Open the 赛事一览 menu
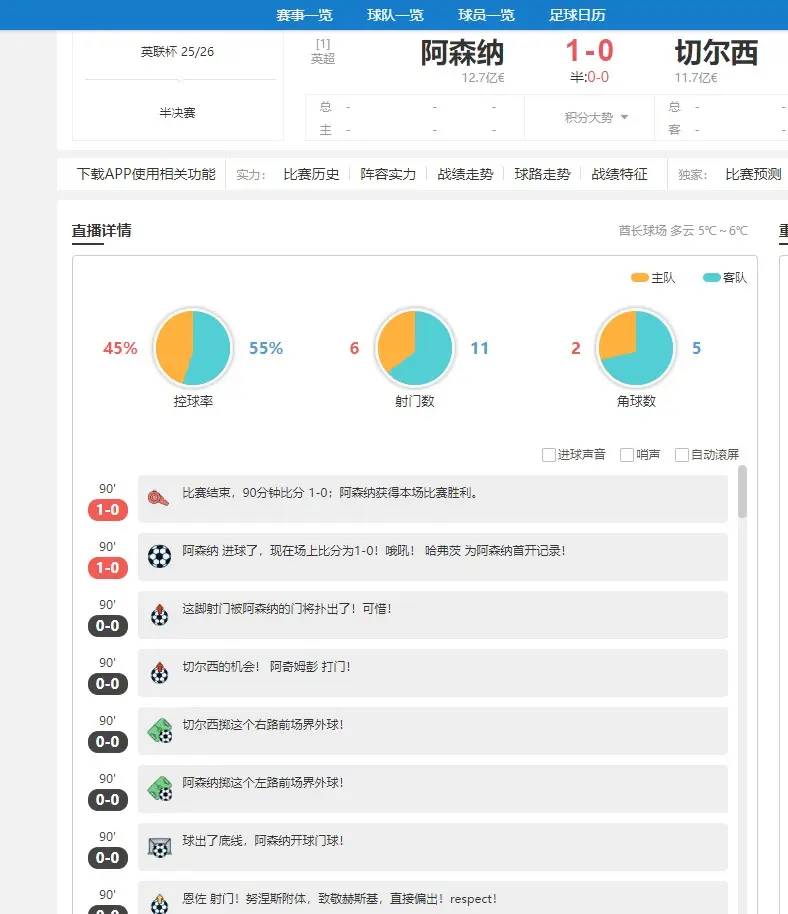Image resolution: width=788 pixels, height=914 pixels. coord(304,15)
